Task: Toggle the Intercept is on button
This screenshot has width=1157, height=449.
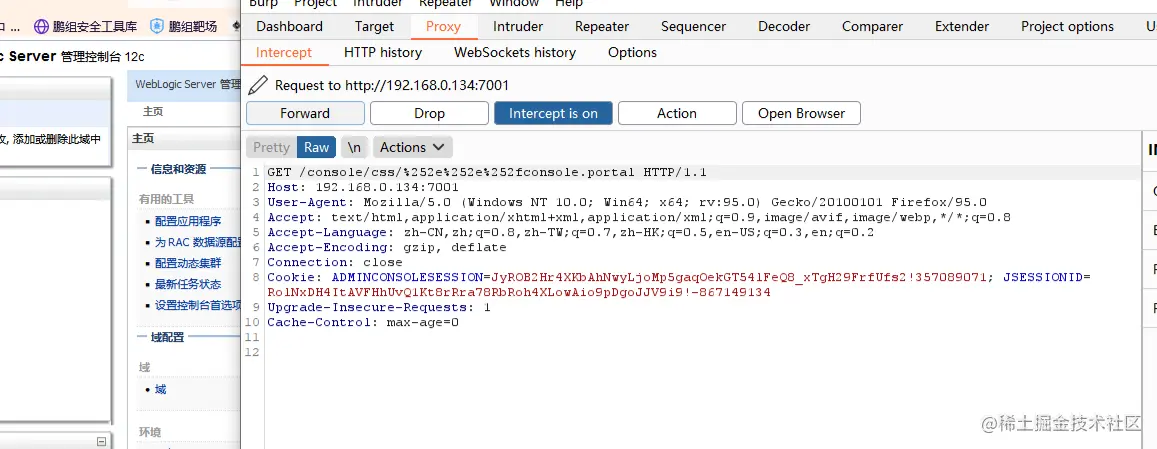Action: tap(553, 113)
